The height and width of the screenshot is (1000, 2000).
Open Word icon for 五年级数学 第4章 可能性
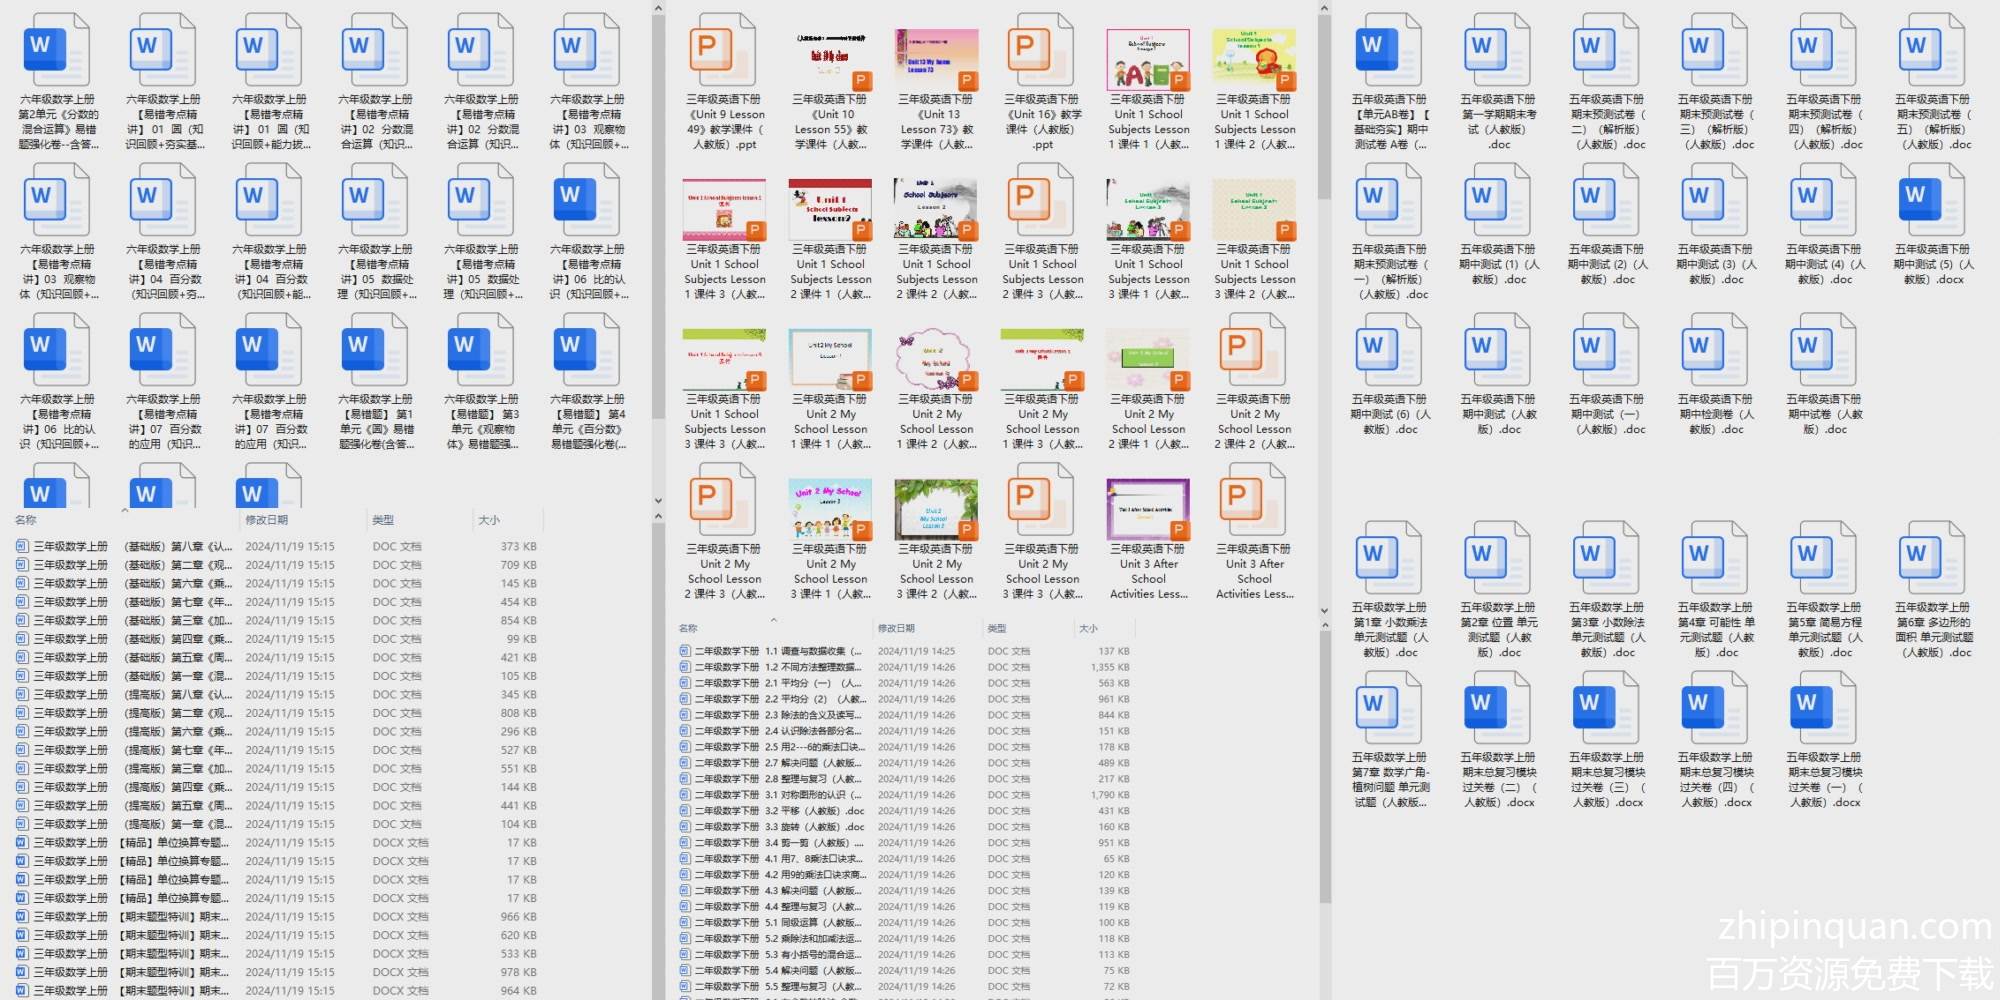click(x=1715, y=558)
